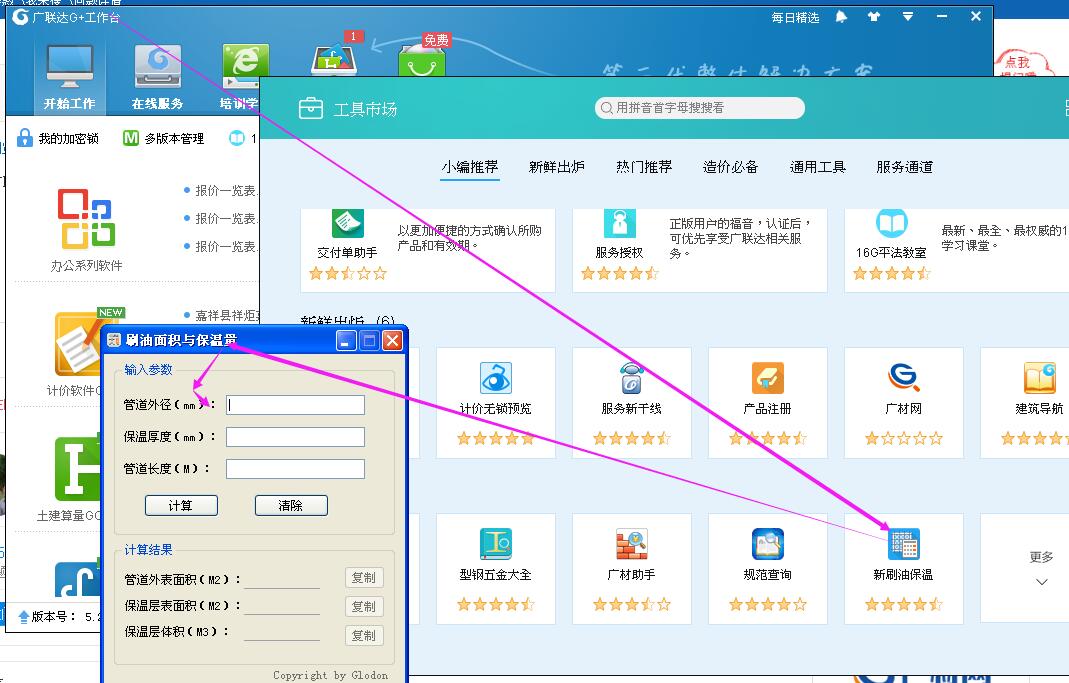The image size is (1069, 683).
Task: Click the 刷油面积与保温量 window title icon
Action: pyautogui.click(x=114, y=339)
